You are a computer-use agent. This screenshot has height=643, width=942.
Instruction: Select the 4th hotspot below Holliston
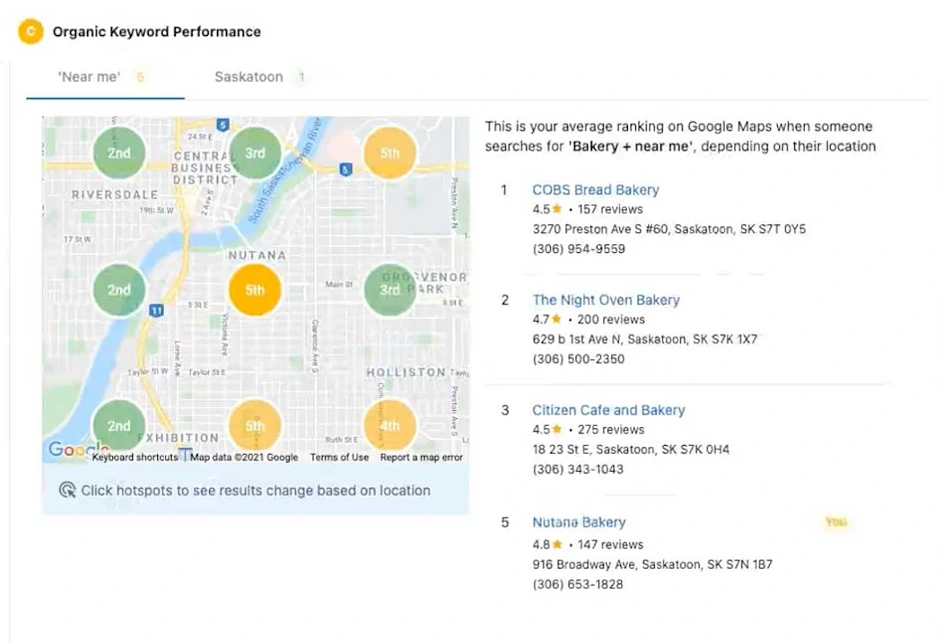pyautogui.click(x=390, y=425)
